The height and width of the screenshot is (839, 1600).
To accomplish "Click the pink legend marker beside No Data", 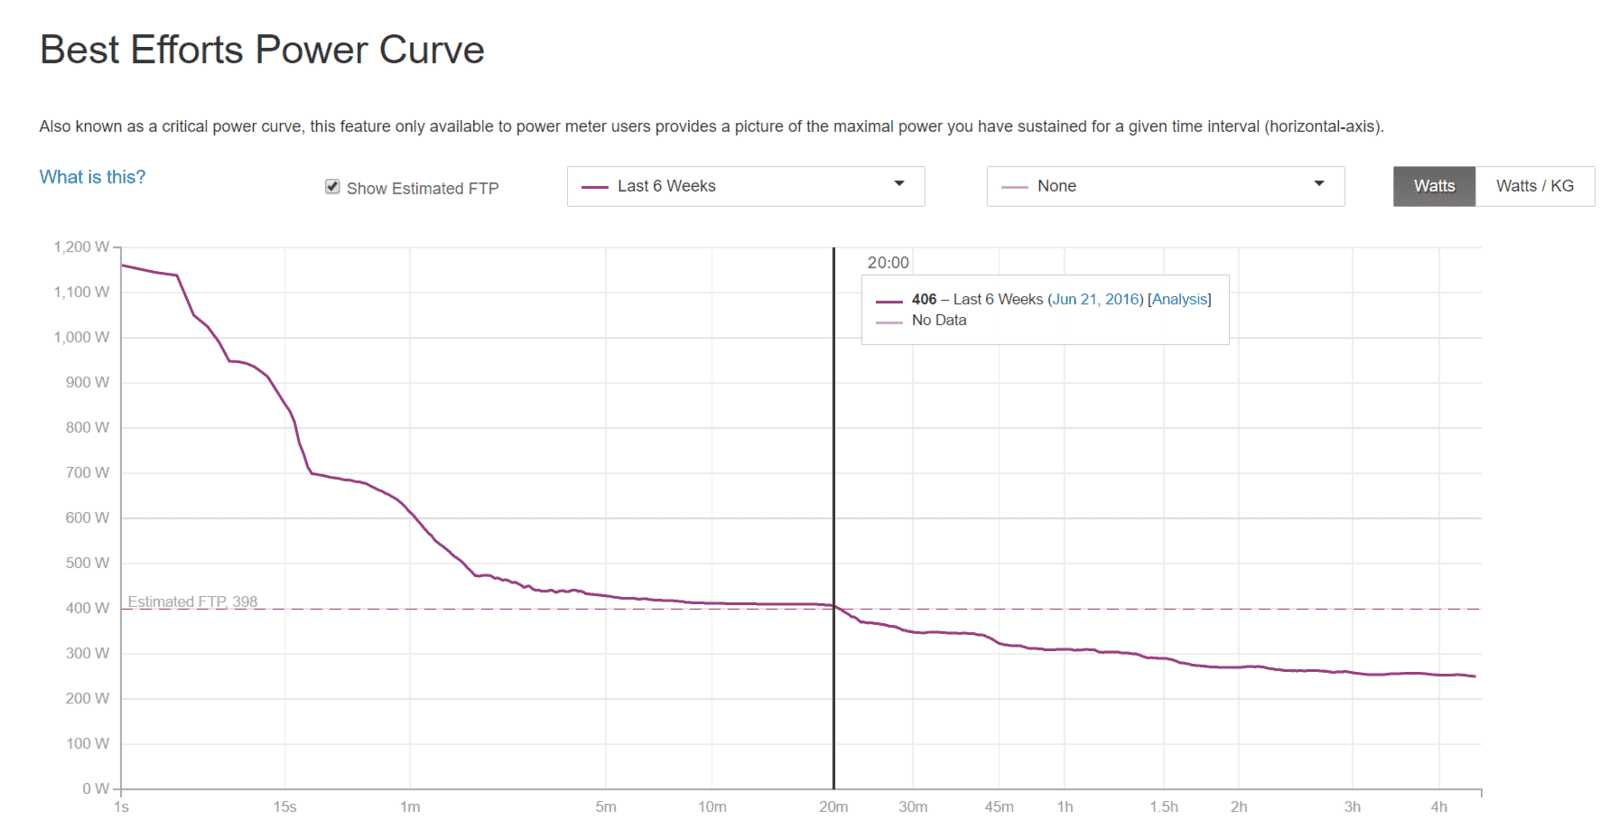I will coord(889,322).
